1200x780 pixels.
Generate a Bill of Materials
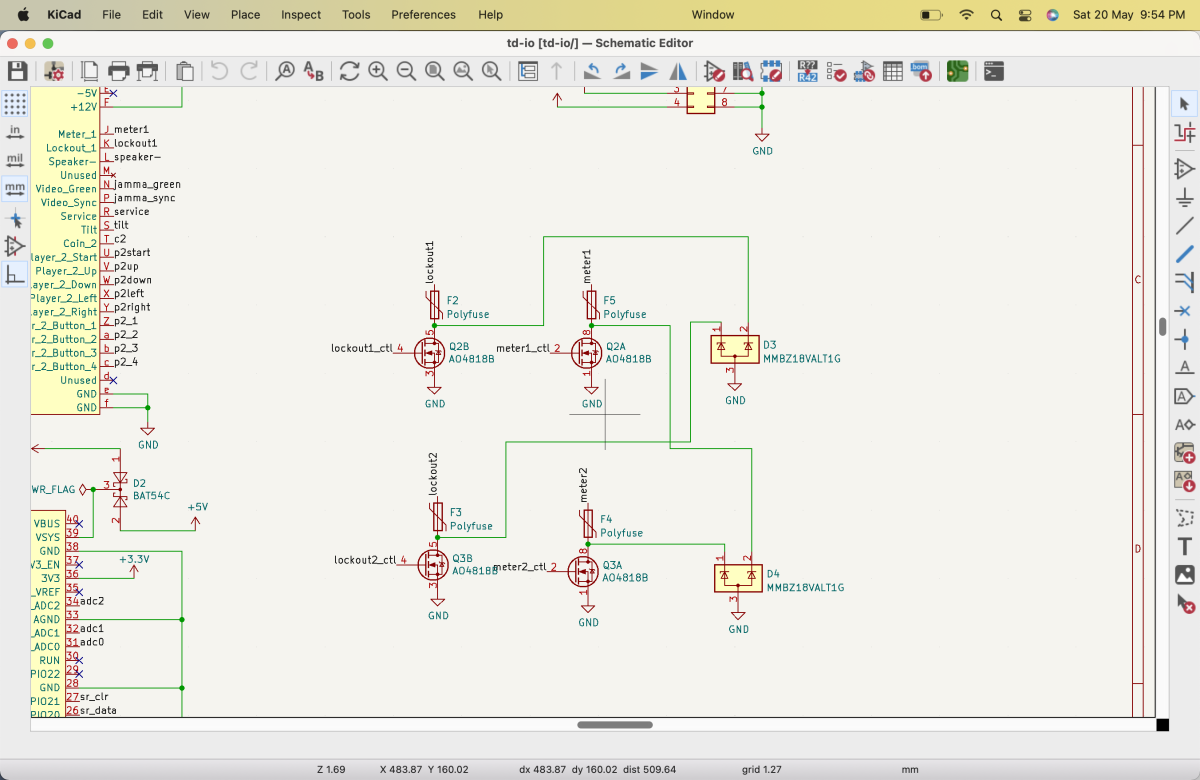[921, 71]
